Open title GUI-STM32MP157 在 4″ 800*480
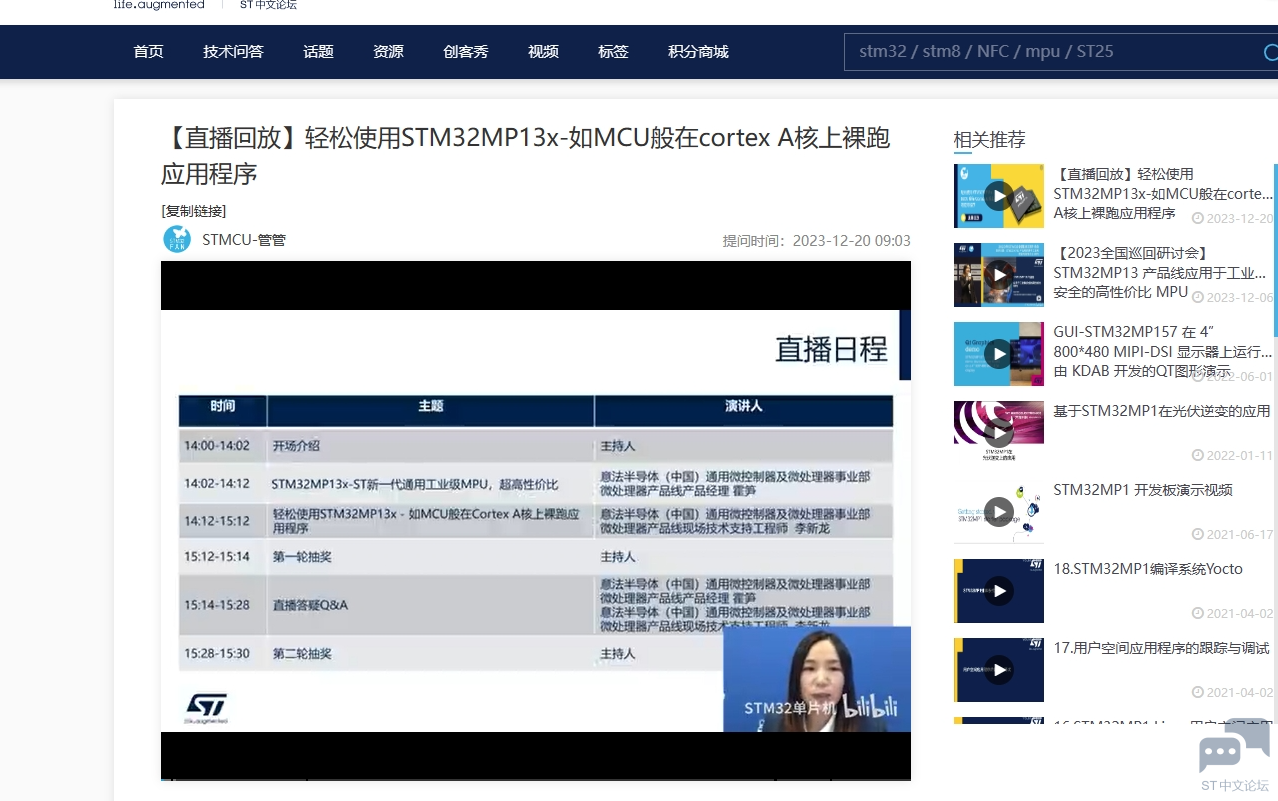 1162,351
